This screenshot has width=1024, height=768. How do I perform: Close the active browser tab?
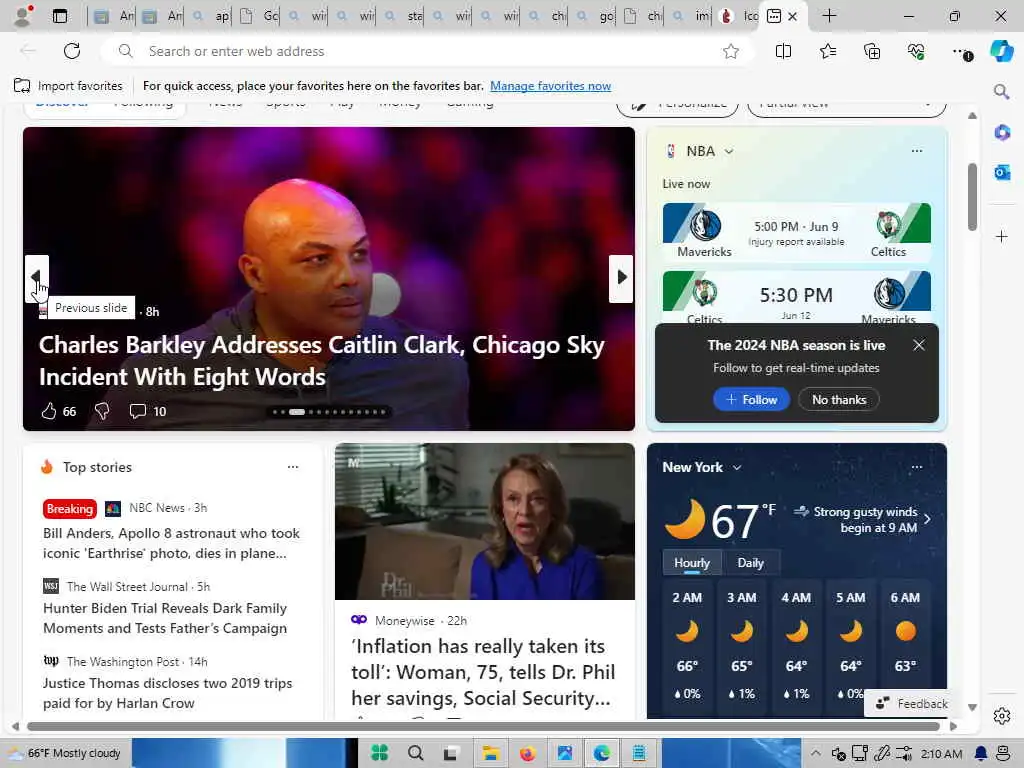[x=792, y=16]
